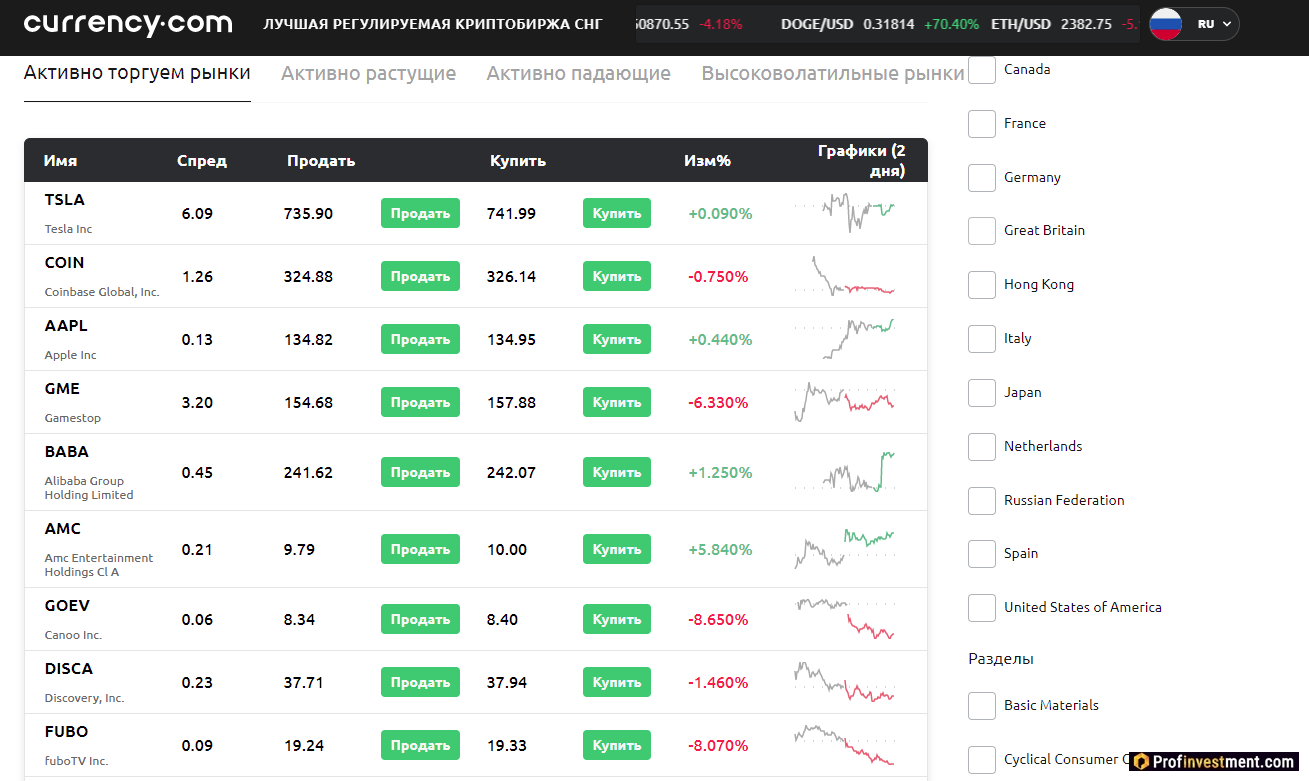Screen dimensions: 1309x781
Task: Click Продать button for AAPL
Action: tap(420, 339)
